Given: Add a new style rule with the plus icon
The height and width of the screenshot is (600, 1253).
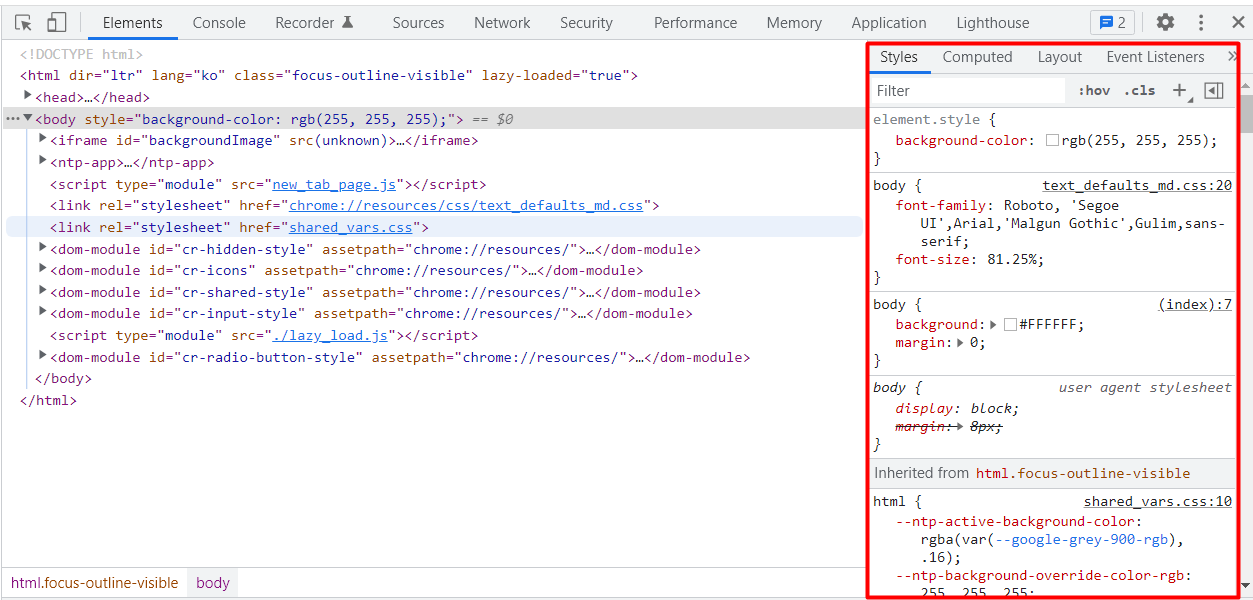Looking at the screenshot, I should click(x=1180, y=91).
